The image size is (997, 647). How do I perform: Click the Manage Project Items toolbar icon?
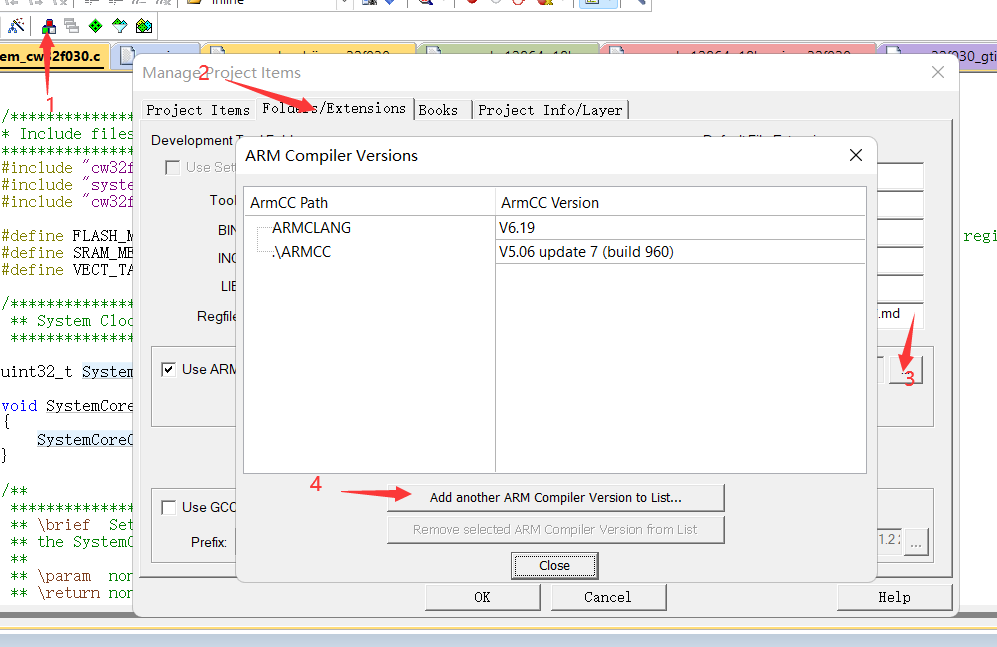pos(48,26)
